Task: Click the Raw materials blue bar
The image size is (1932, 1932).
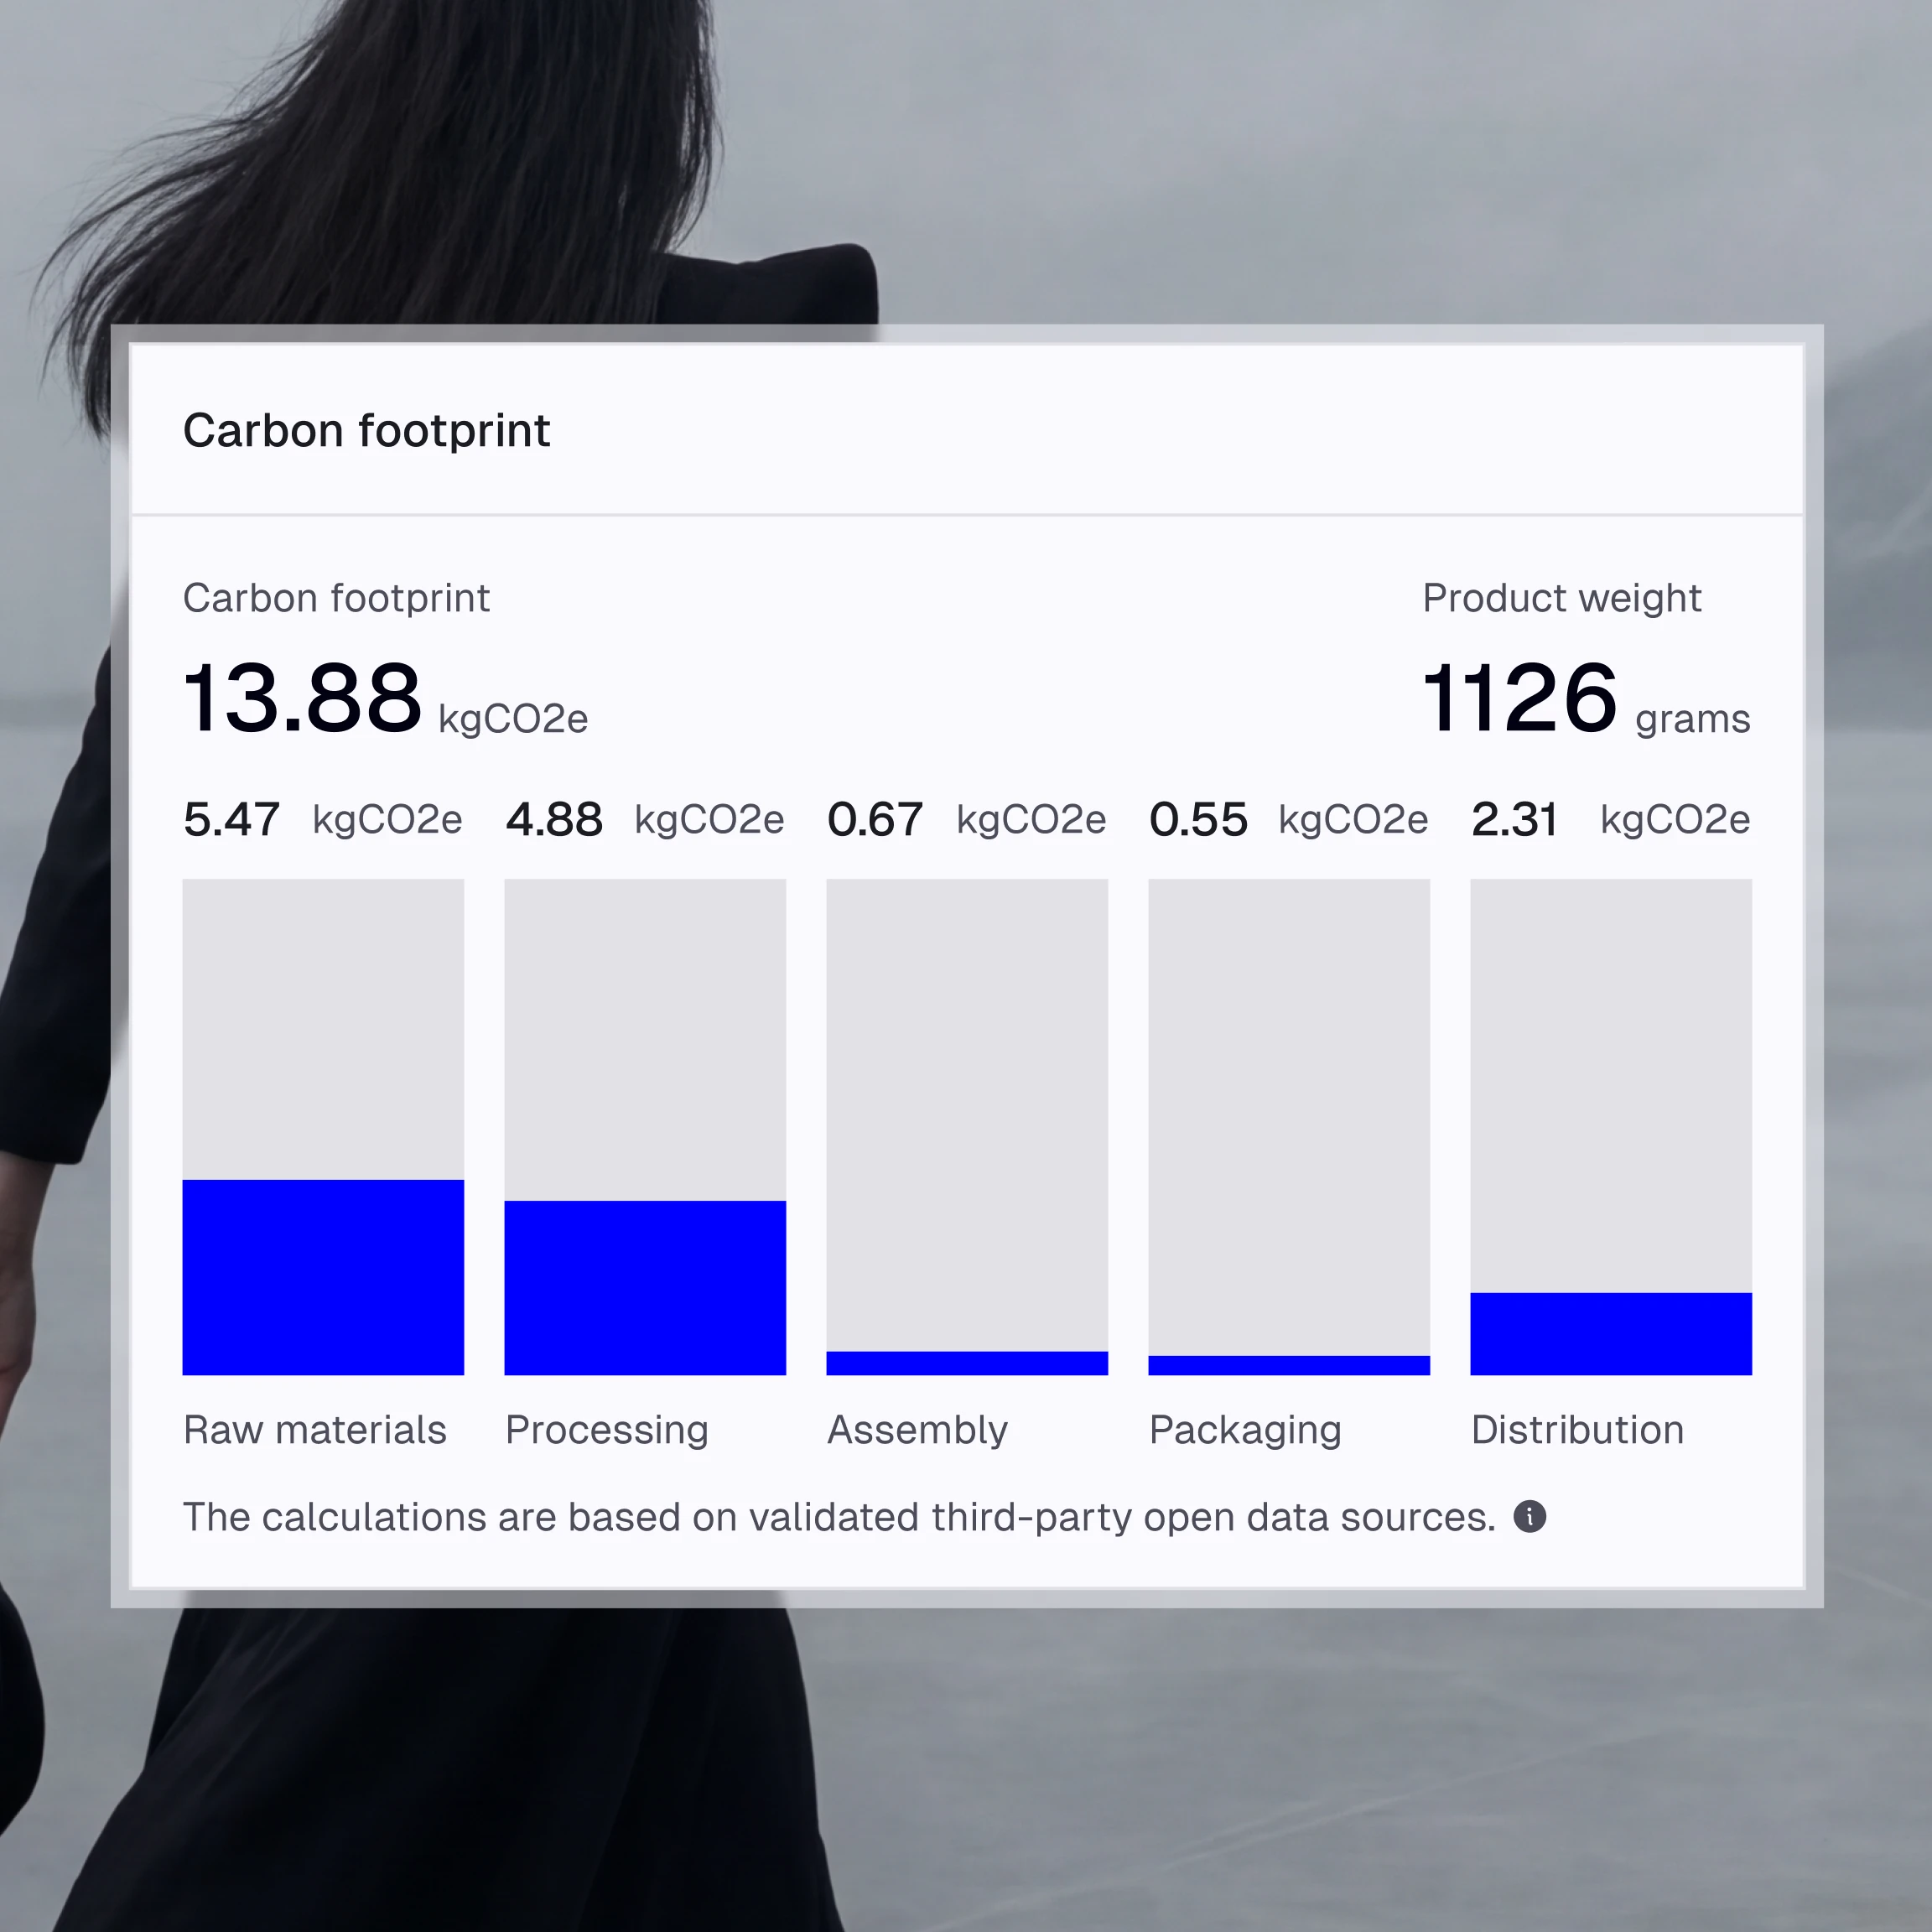Action: coord(323,1276)
